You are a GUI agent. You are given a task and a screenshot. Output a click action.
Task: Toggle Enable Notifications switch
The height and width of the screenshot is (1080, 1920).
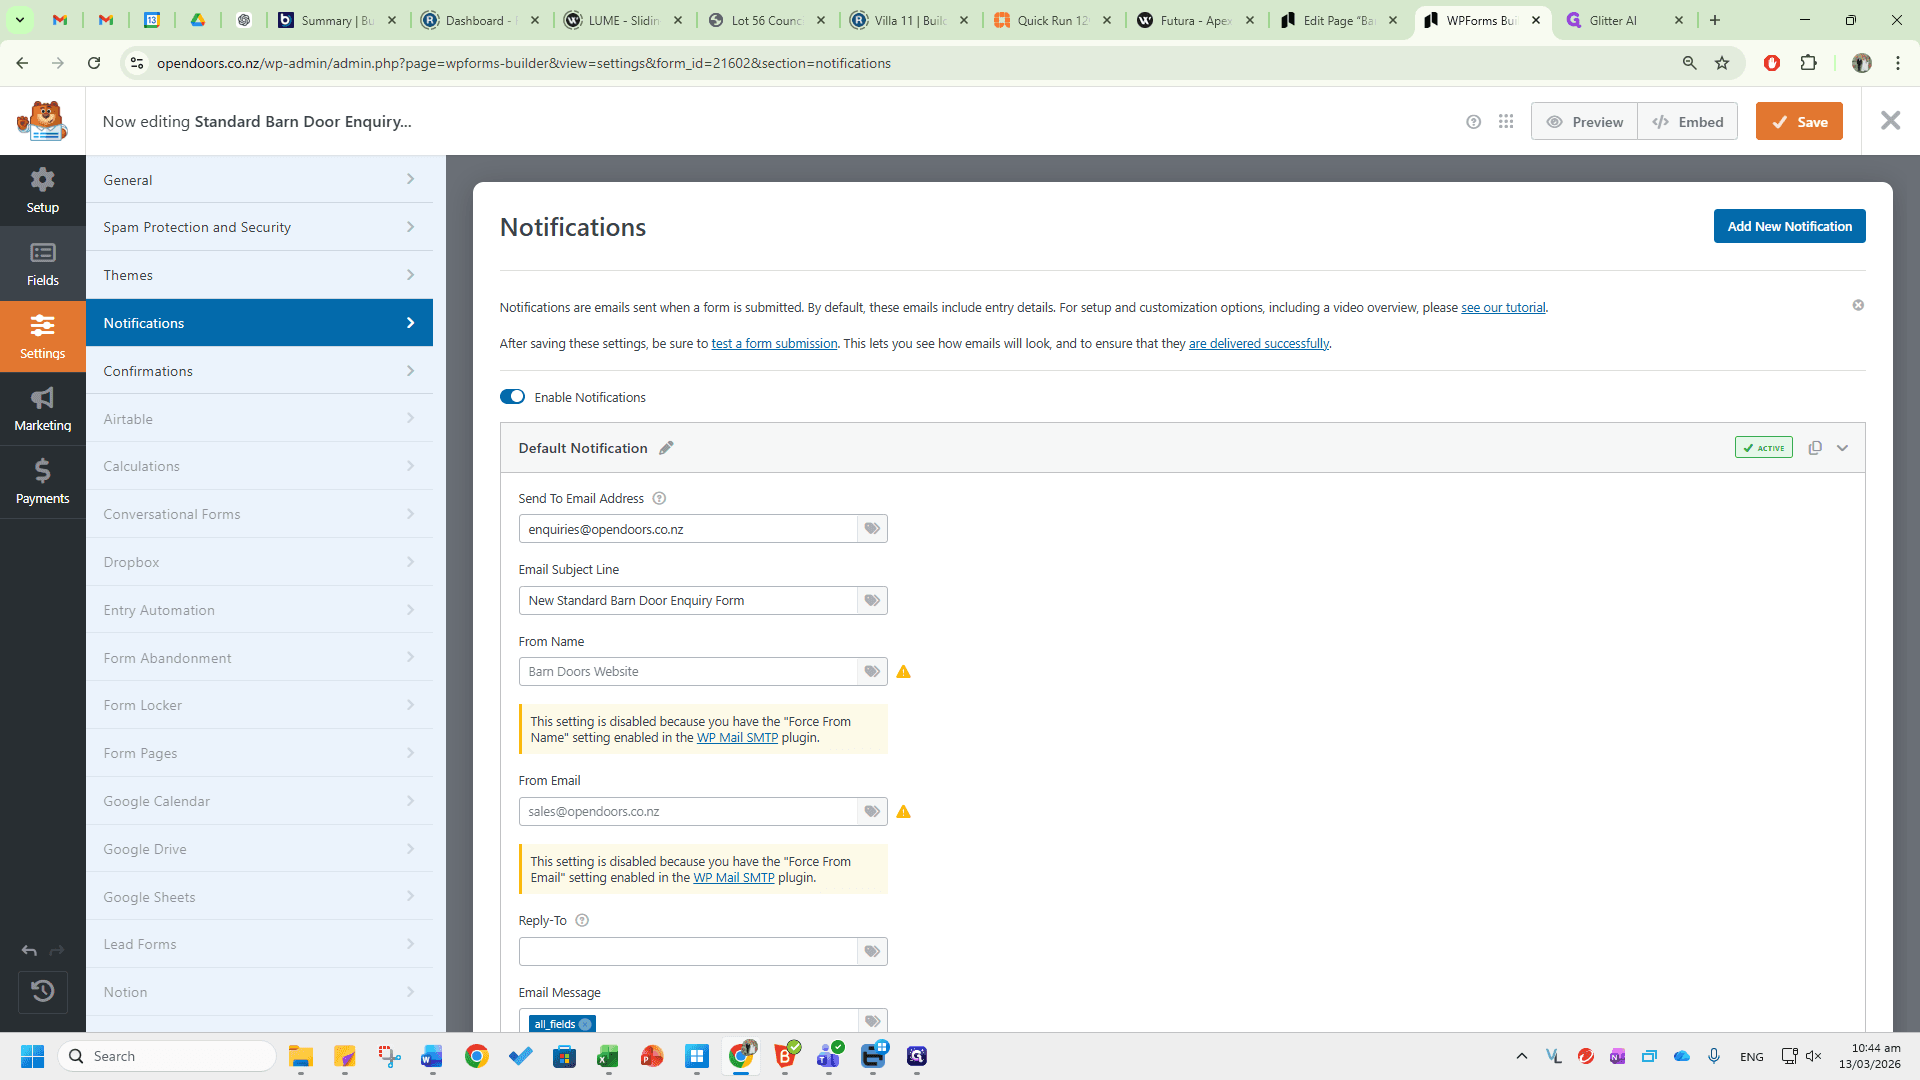[x=512, y=397]
